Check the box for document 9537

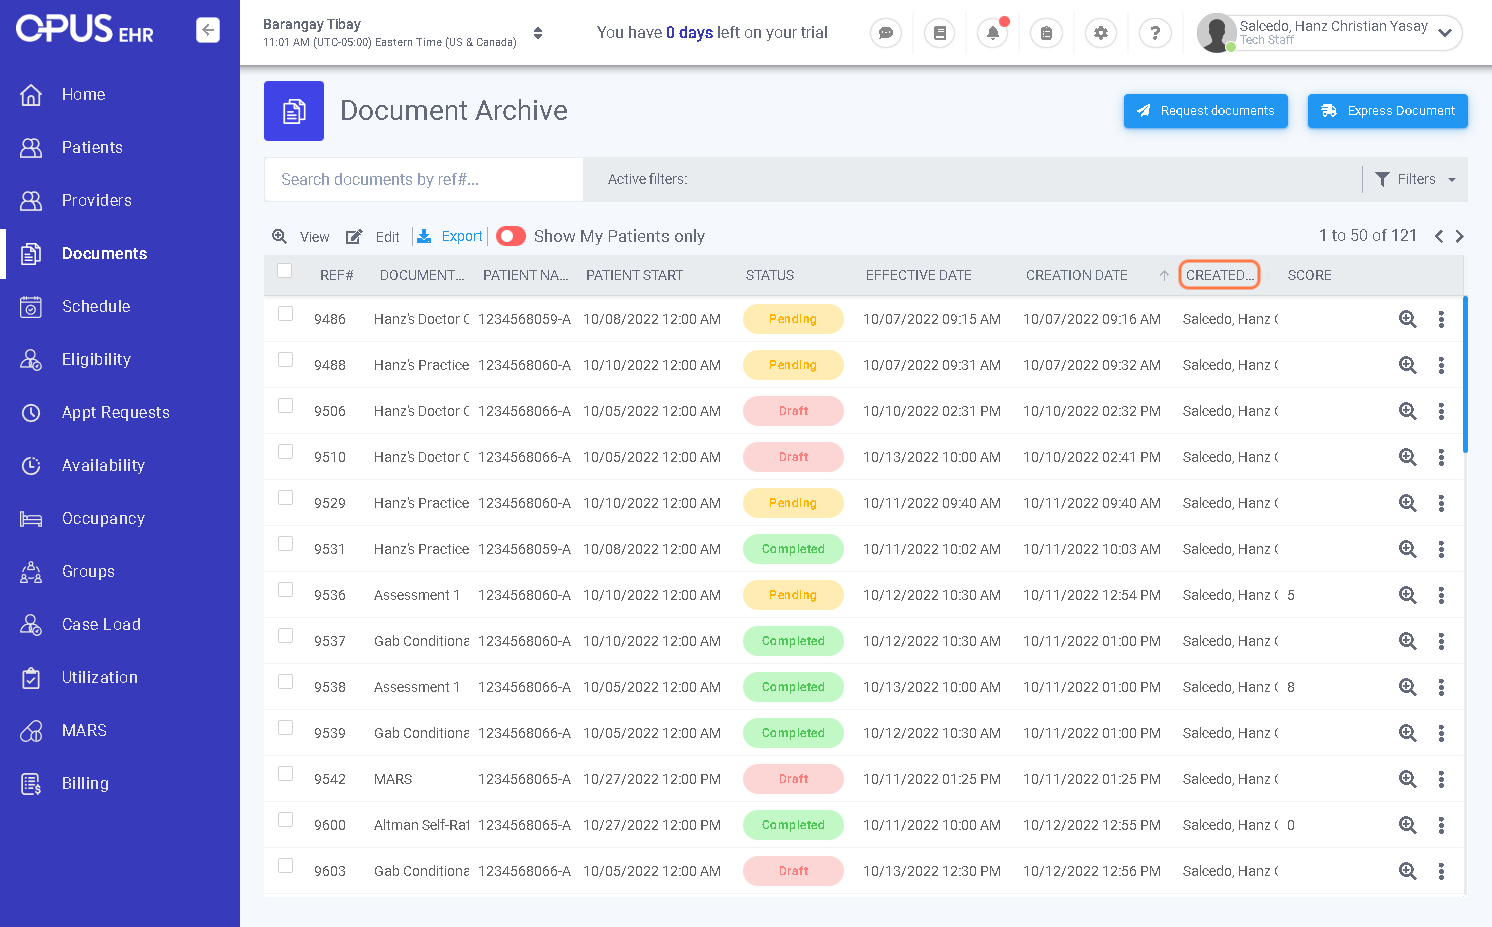pyautogui.click(x=286, y=636)
